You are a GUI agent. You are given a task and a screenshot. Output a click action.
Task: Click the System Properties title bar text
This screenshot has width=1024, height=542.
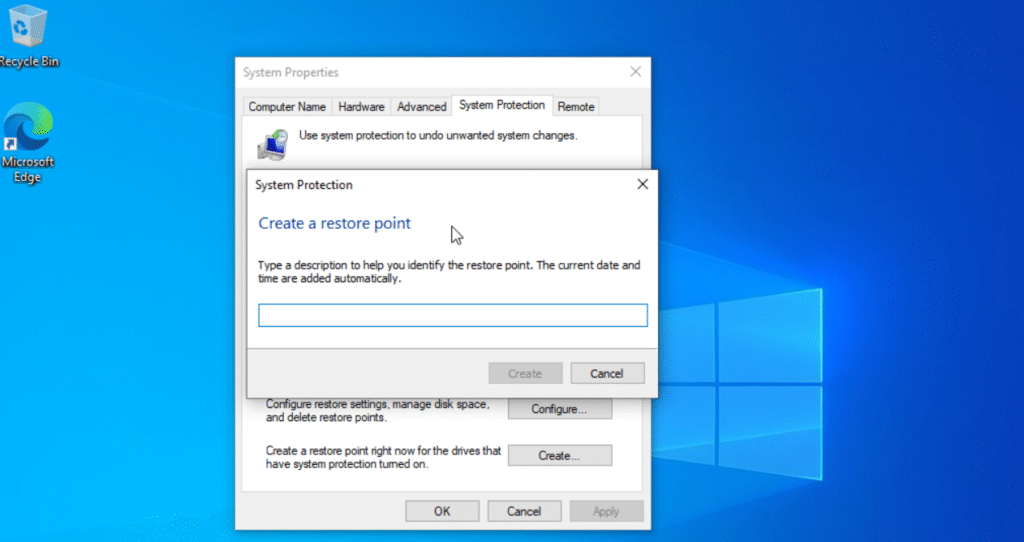pos(291,72)
